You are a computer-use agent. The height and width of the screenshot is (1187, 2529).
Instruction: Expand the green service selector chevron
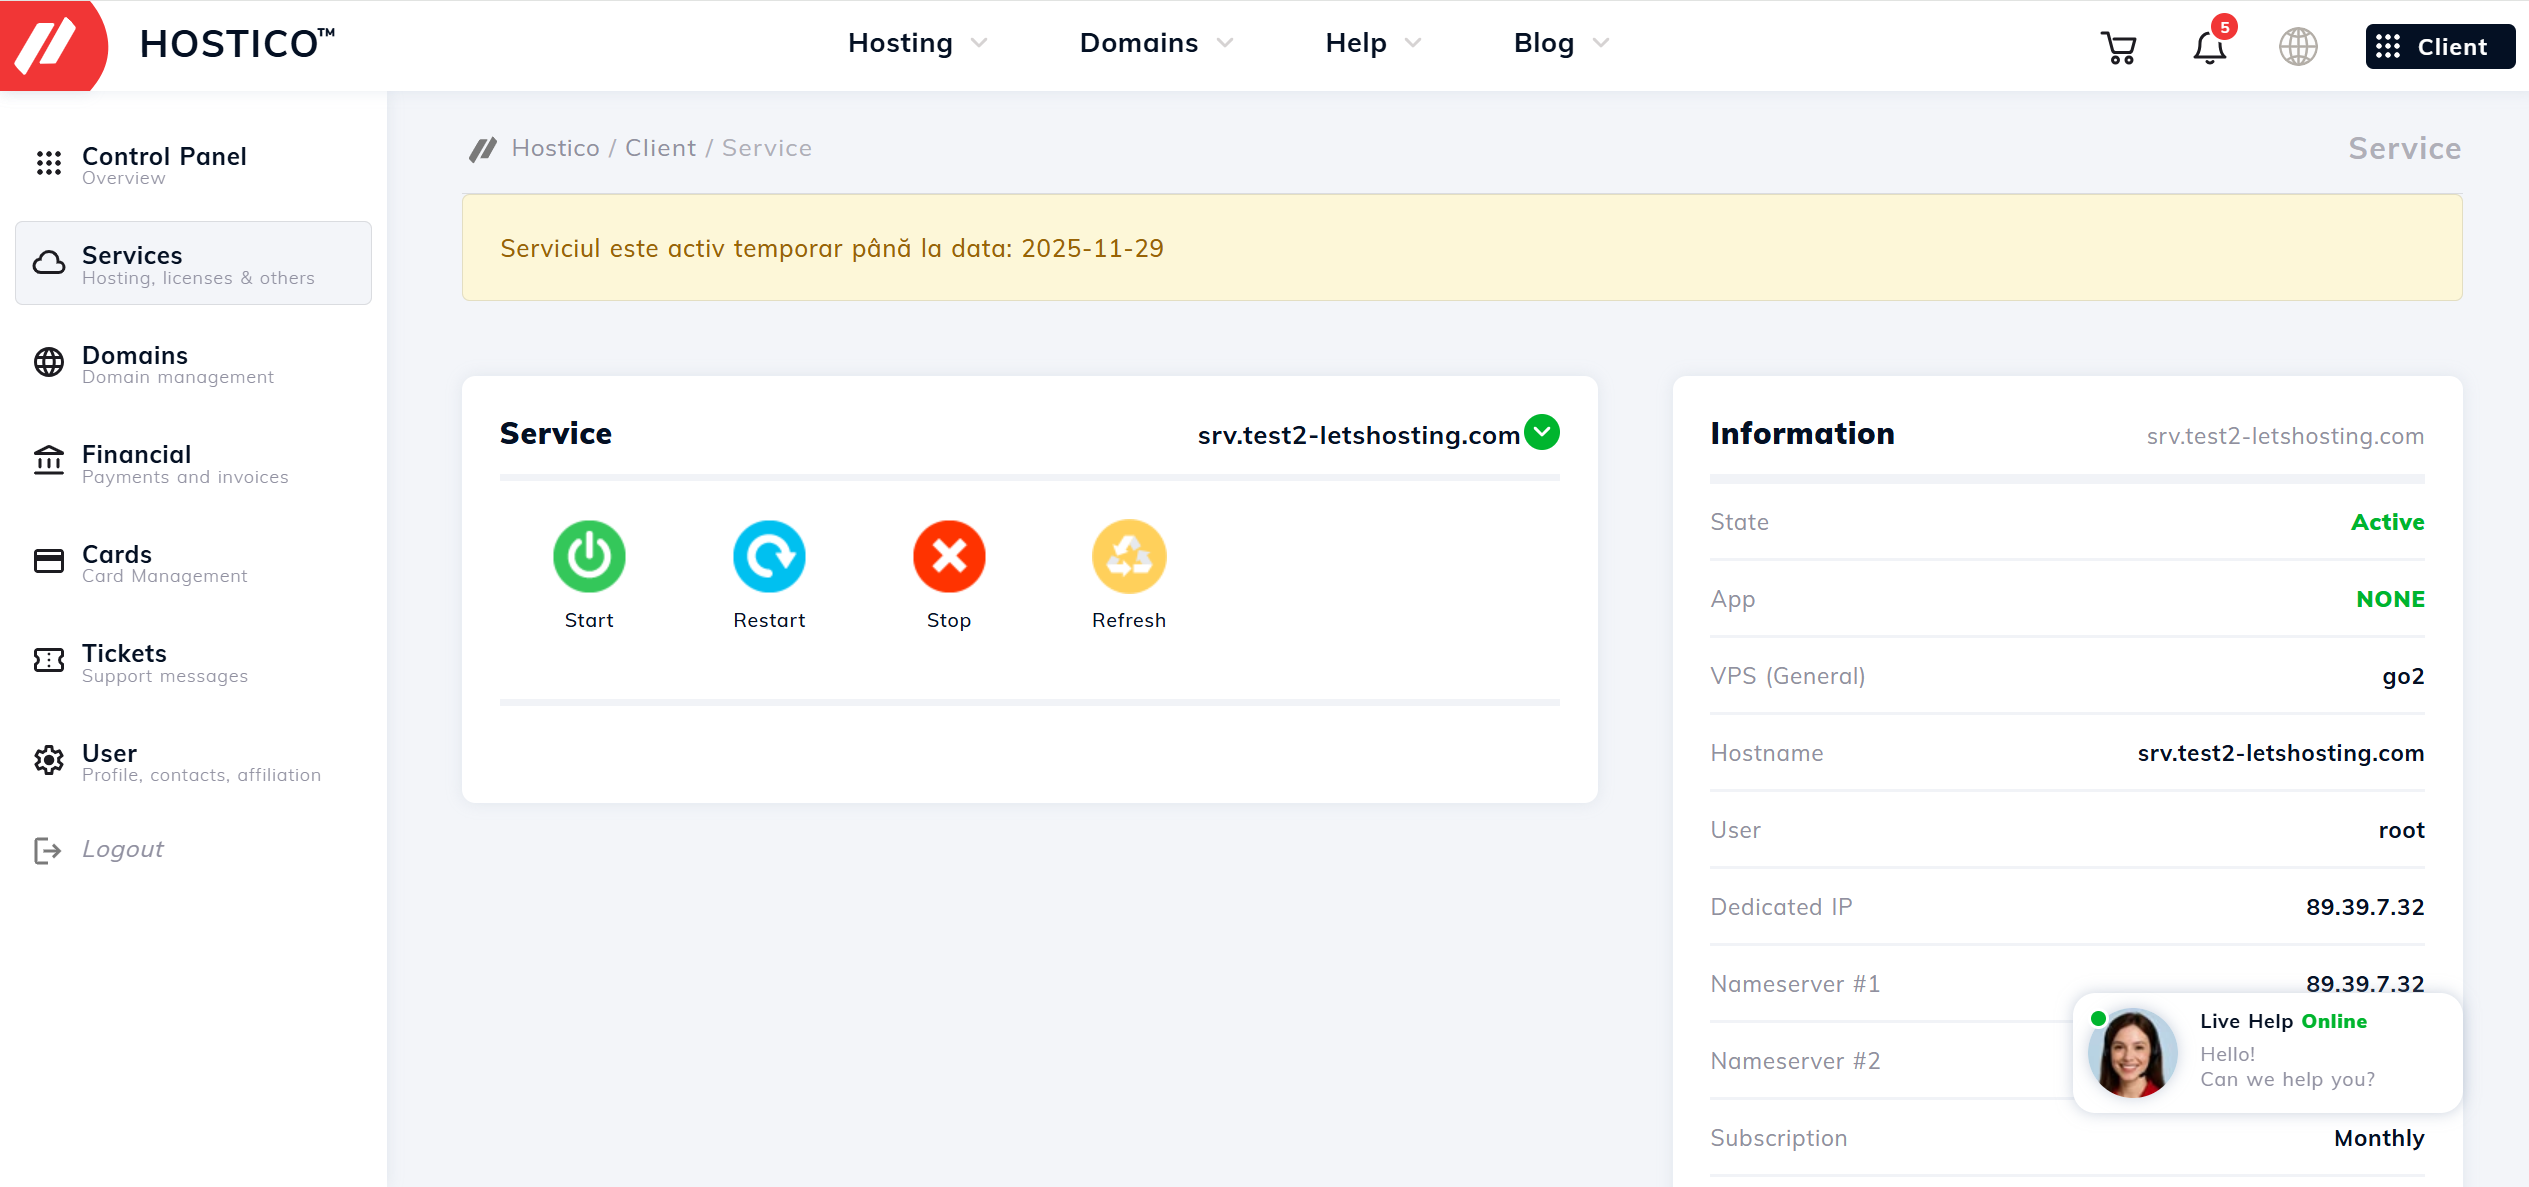coord(1542,433)
